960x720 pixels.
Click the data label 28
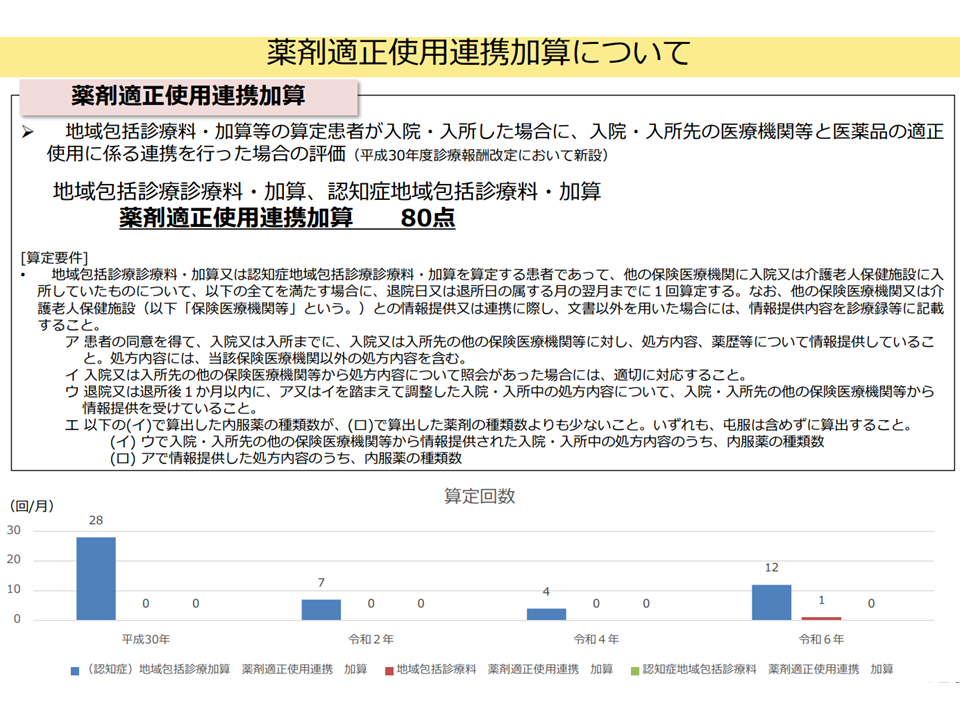[x=96, y=520]
